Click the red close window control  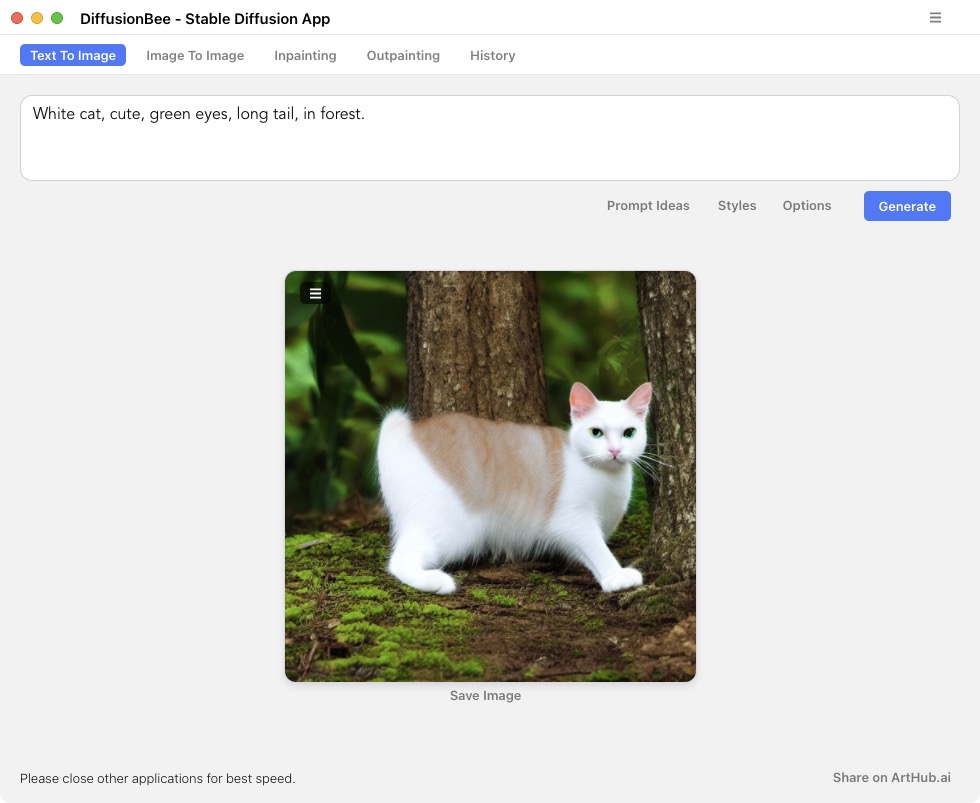16,17
